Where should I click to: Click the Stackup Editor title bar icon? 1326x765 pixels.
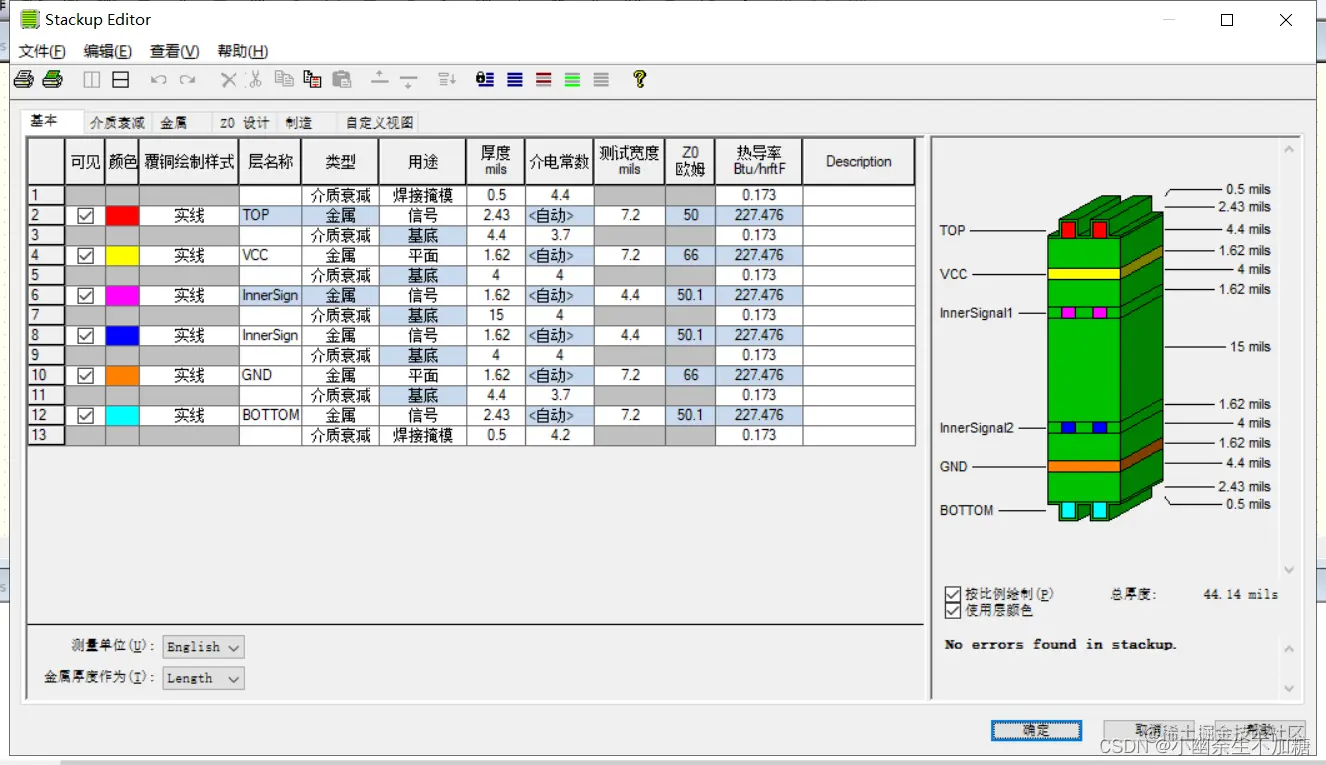(30, 19)
